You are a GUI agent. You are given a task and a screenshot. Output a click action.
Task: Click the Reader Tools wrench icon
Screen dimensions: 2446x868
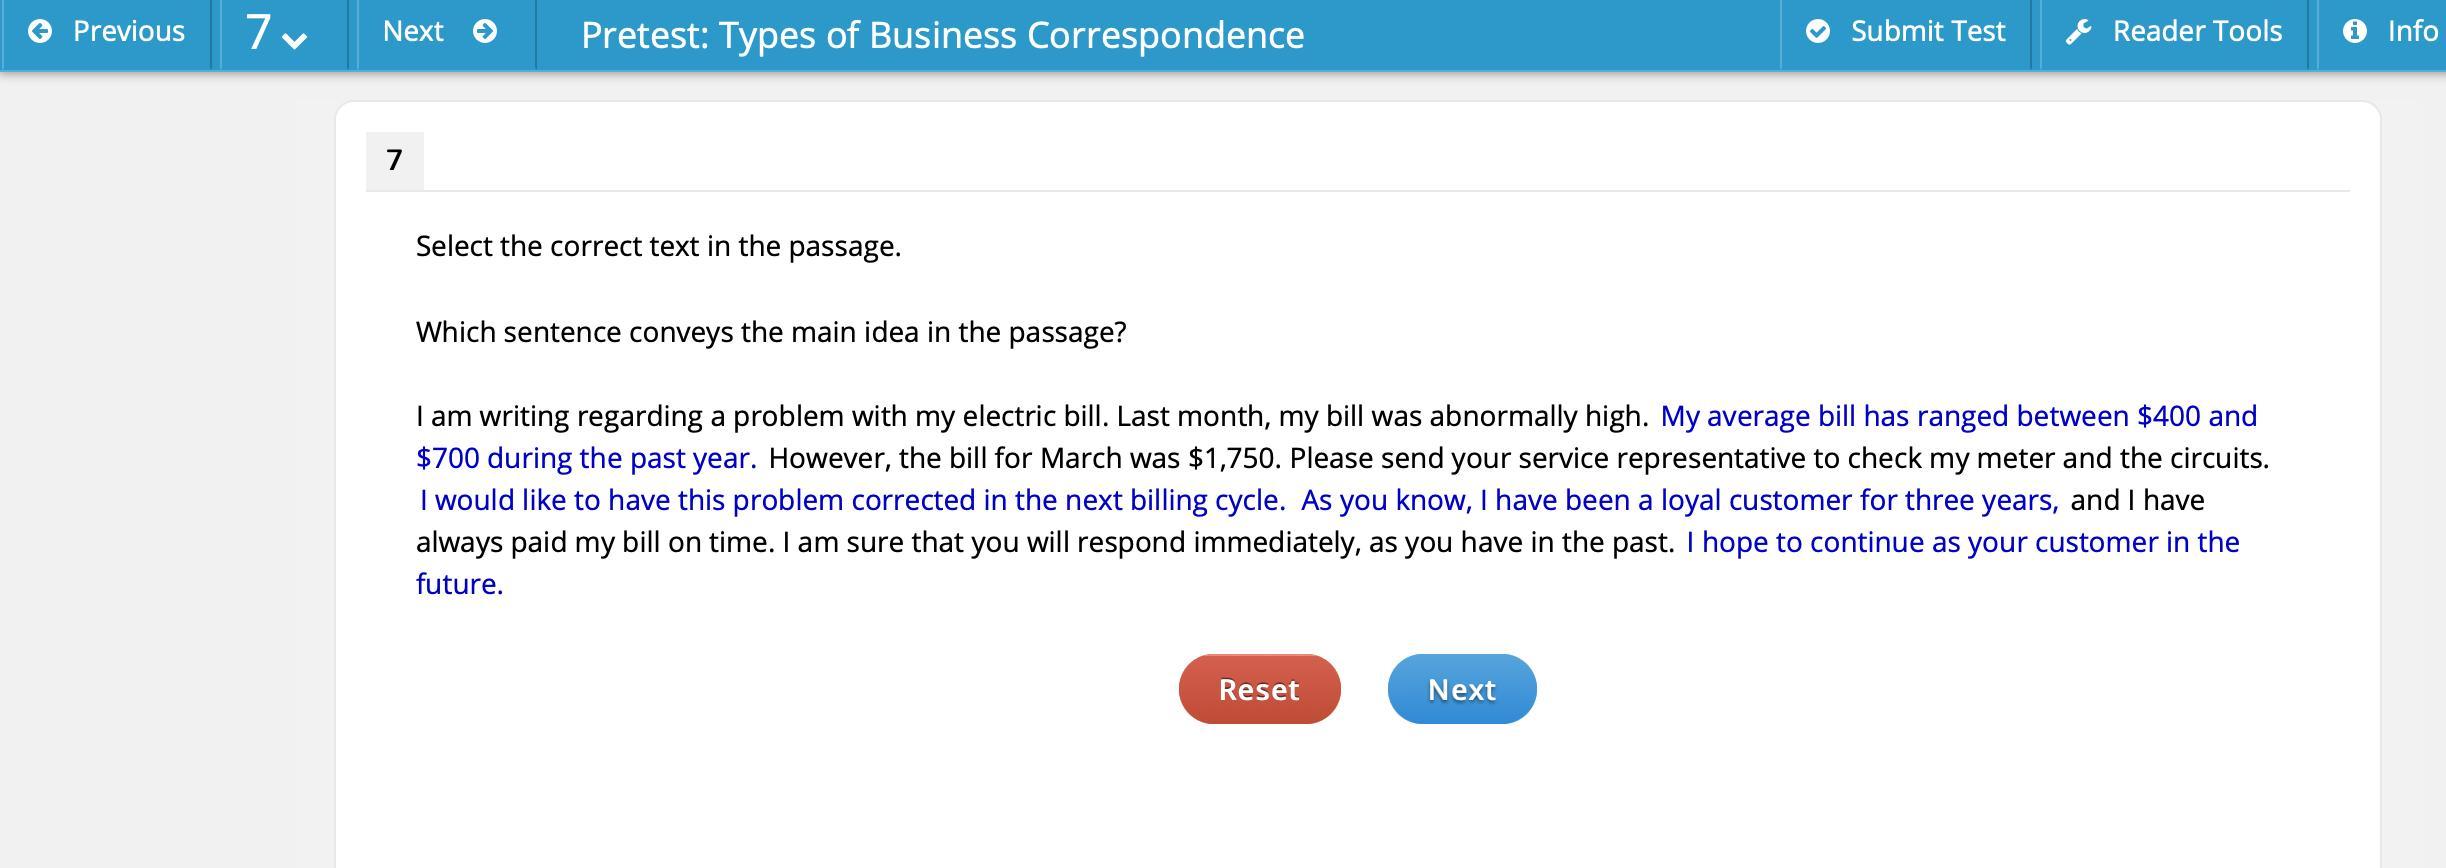click(2079, 32)
